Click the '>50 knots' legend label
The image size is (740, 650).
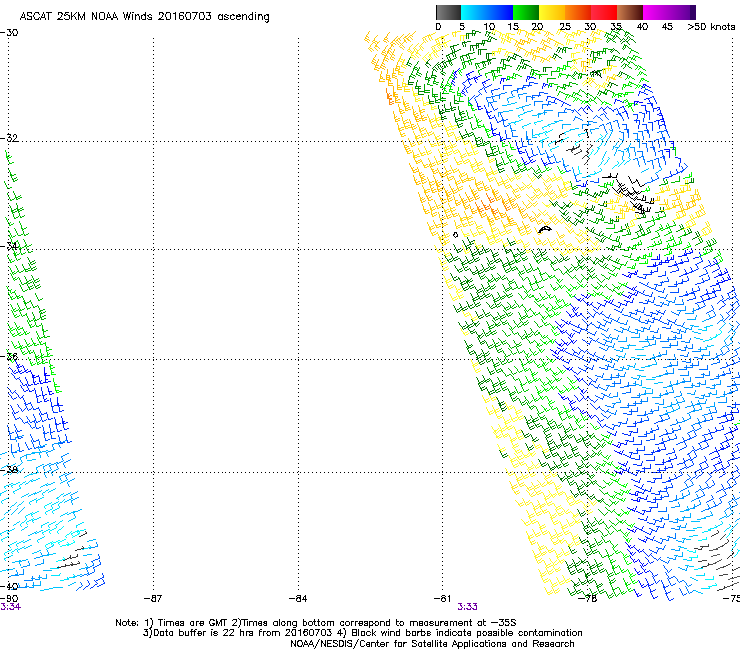(711, 27)
